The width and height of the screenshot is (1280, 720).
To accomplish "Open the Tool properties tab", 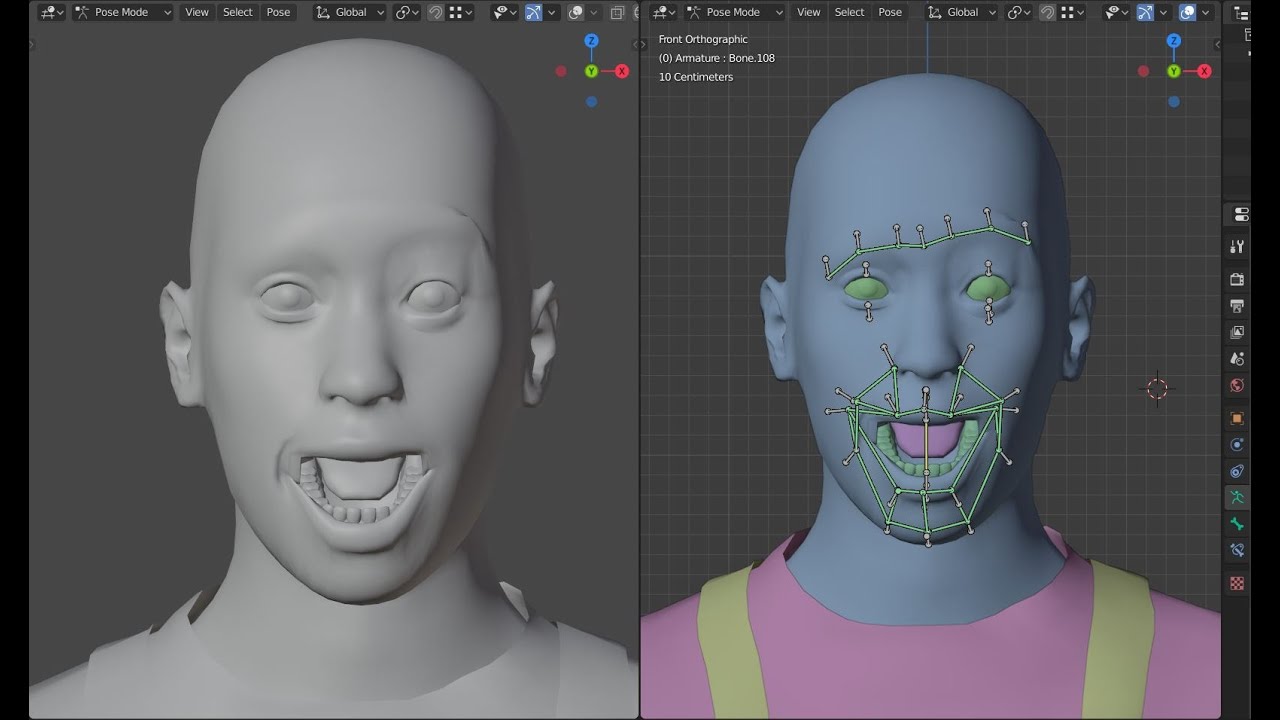I will point(1237,247).
